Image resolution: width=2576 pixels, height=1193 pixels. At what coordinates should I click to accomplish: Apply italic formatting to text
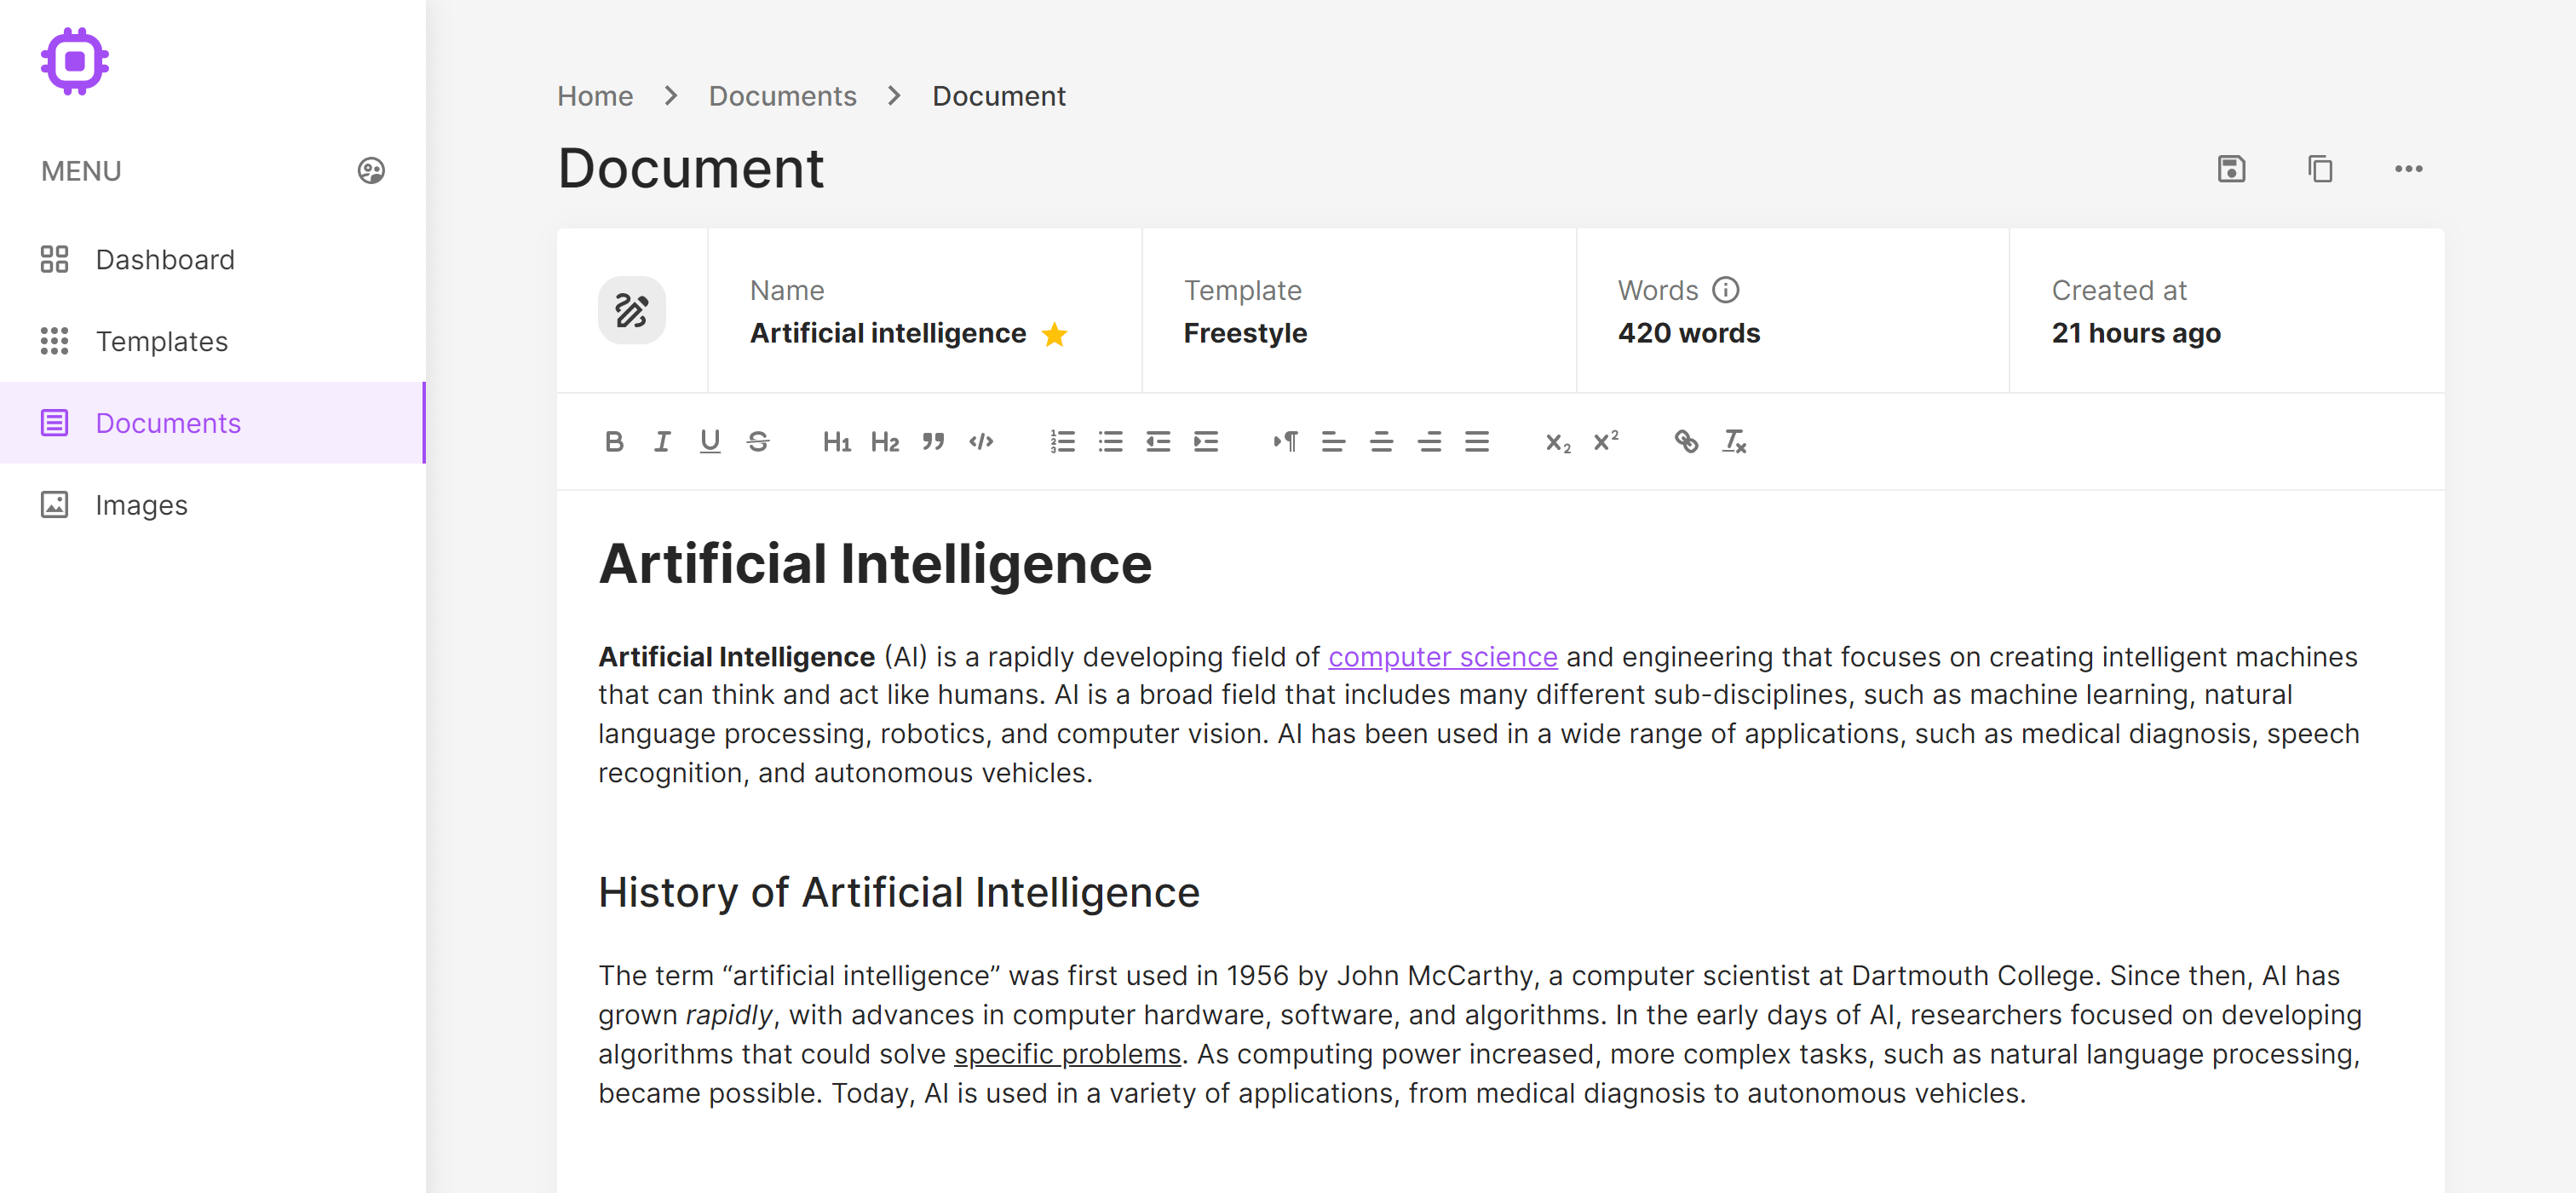660,441
